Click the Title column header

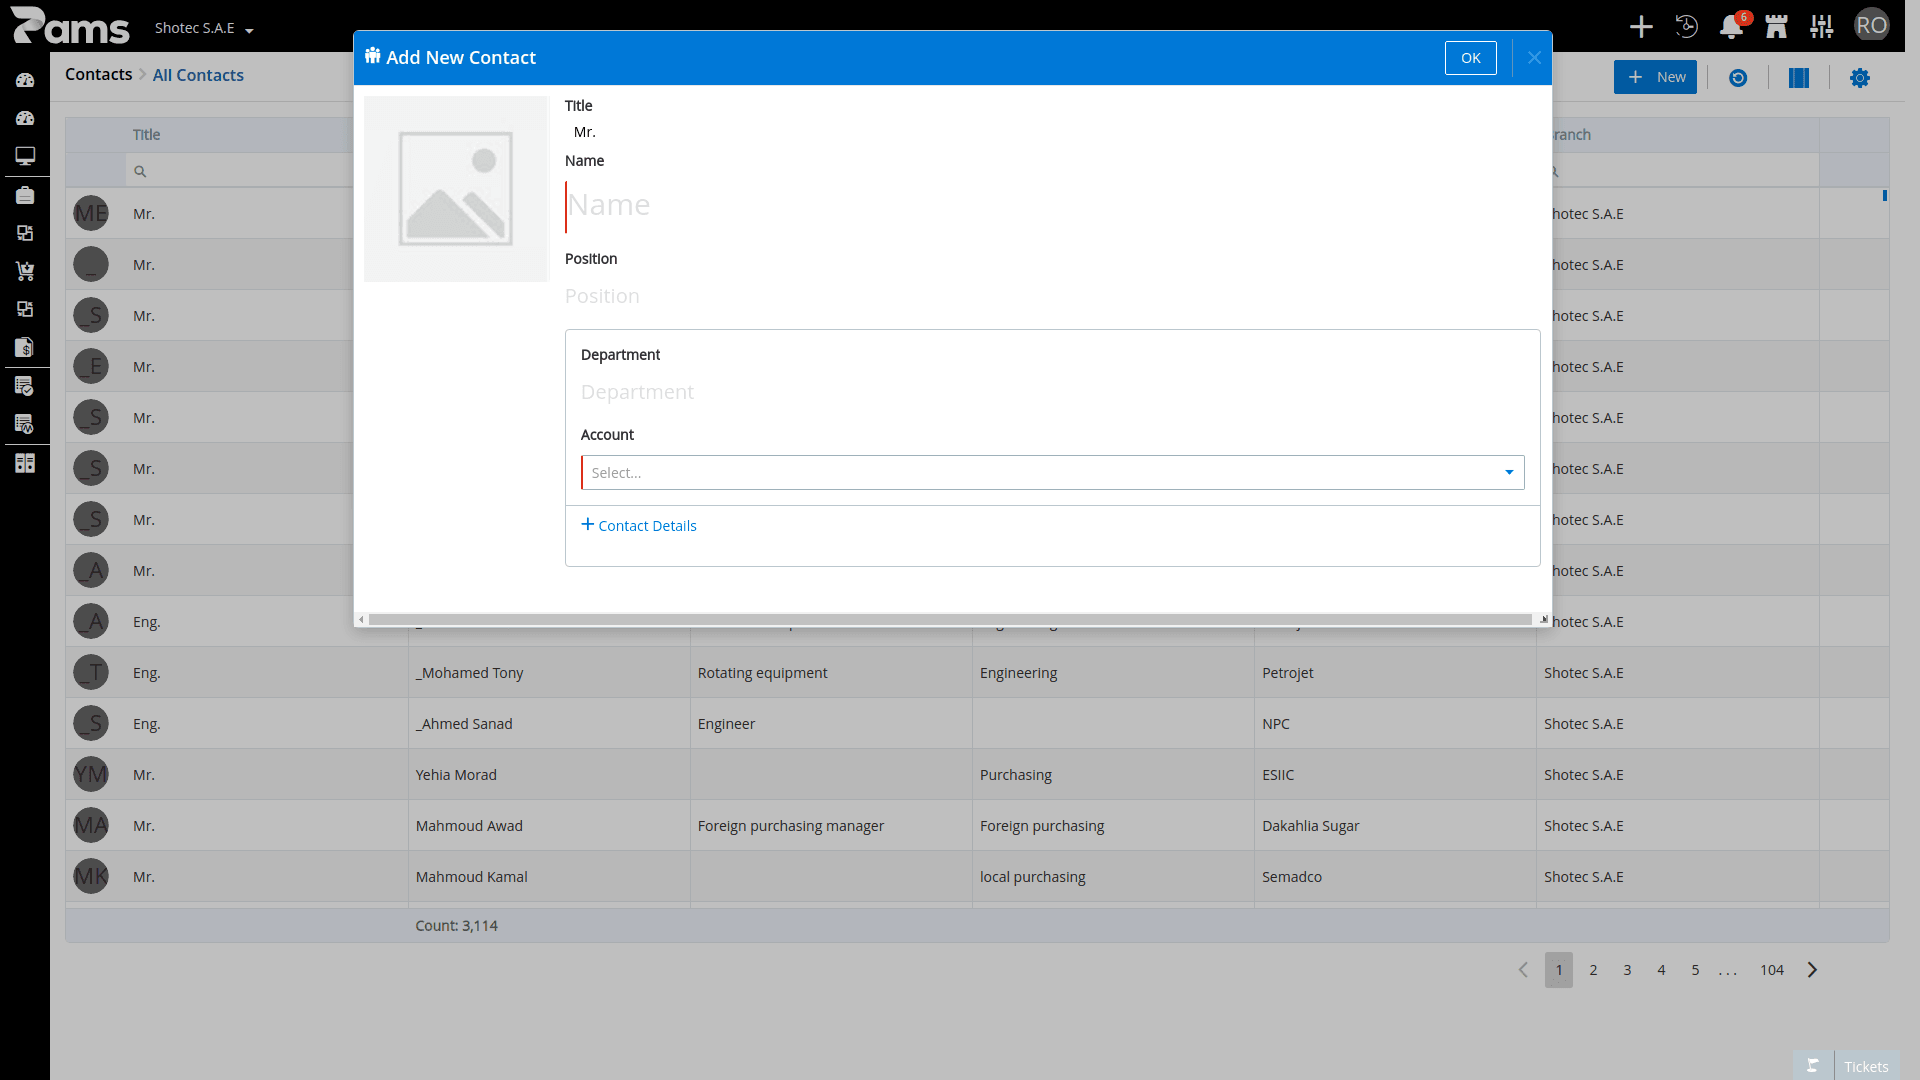[x=240, y=135]
